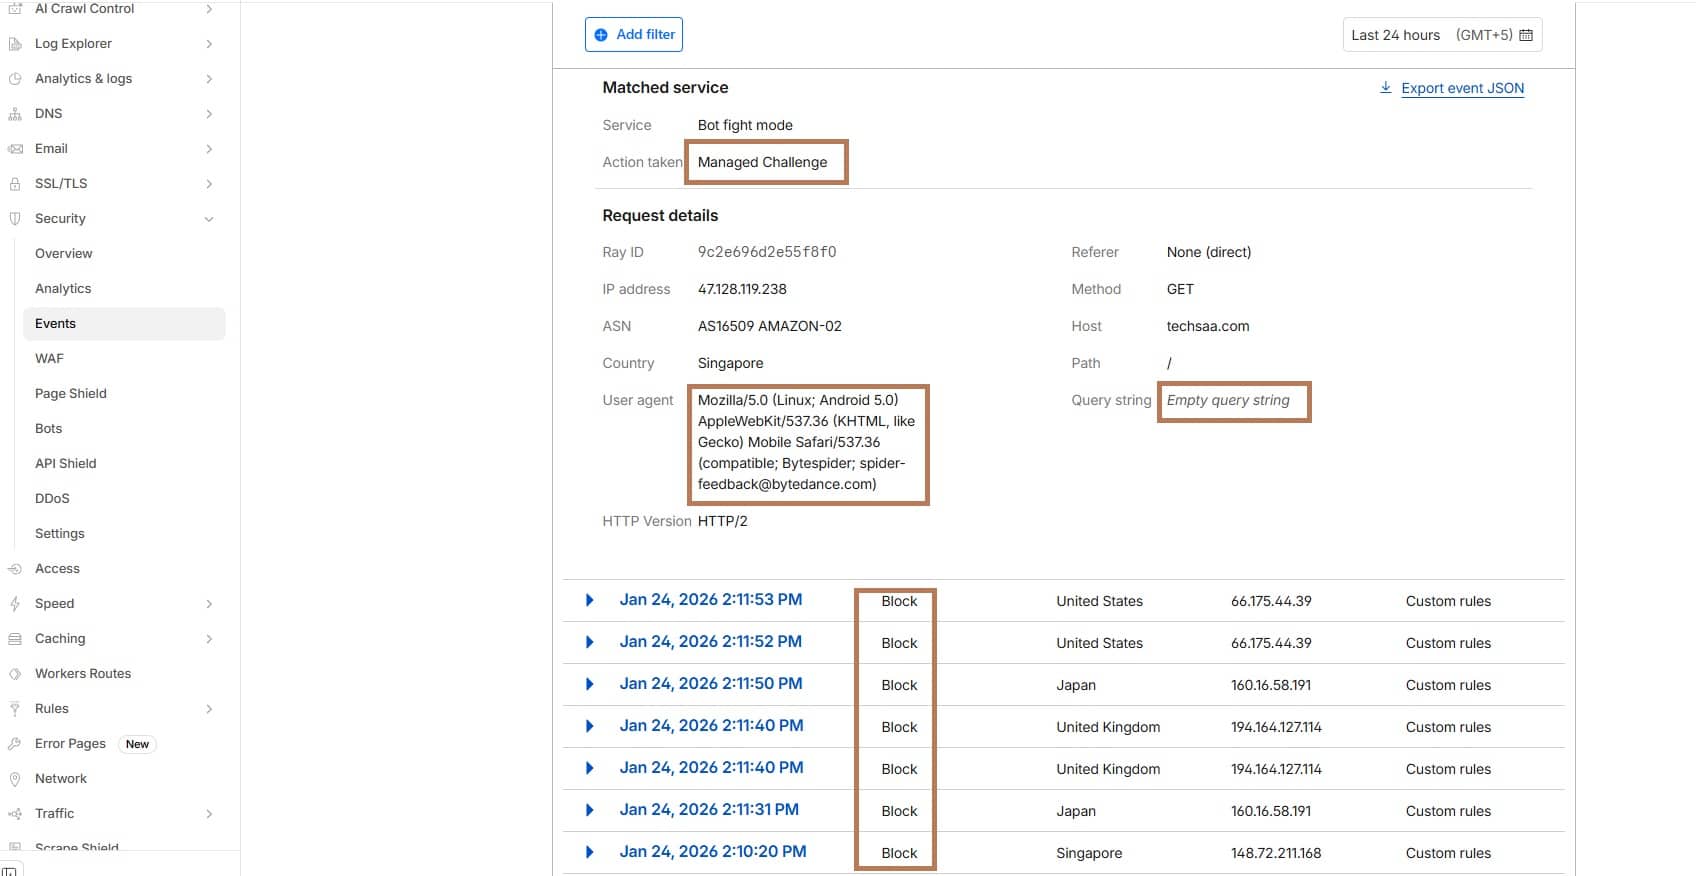Expand the 2:11:53 PM event row
The width and height of the screenshot is (1696, 876).
(x=590, y=600)
